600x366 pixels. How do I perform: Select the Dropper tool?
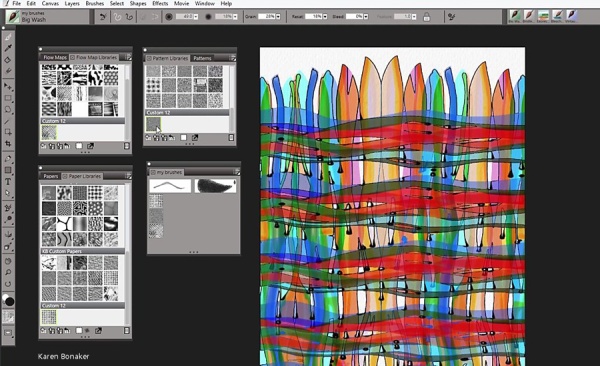click(8, 48)
